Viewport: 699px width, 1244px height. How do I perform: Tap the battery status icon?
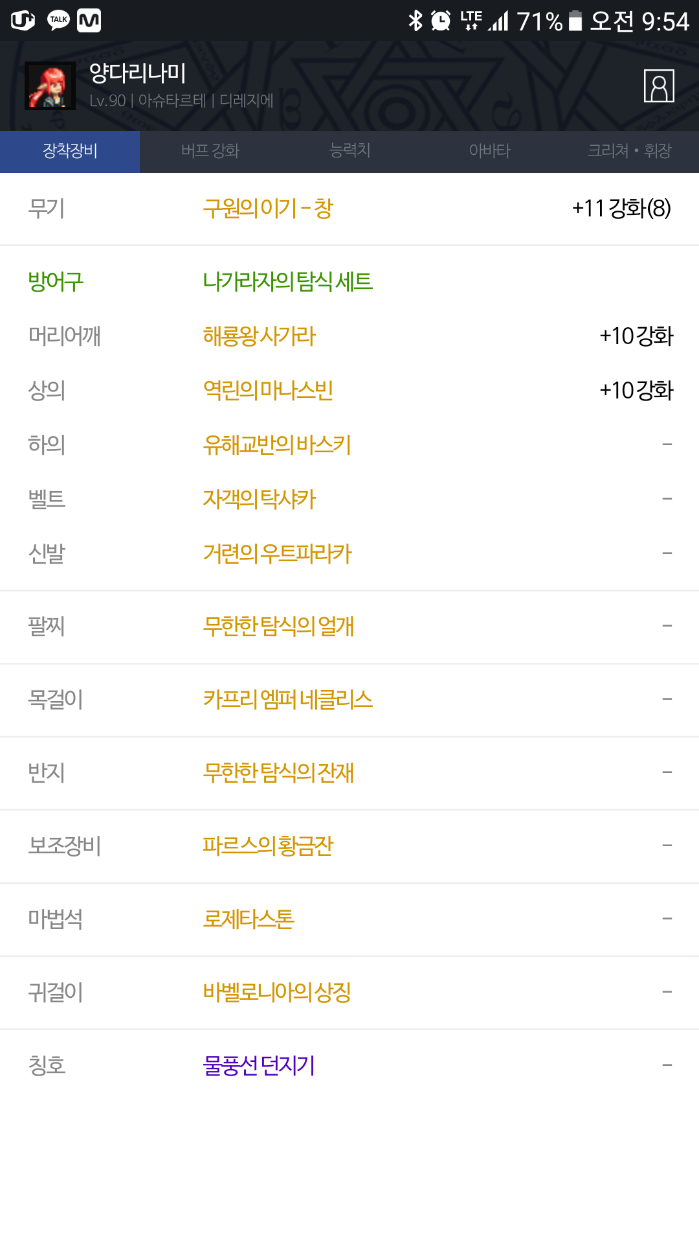pyautogui.click(x=575, y=20)
